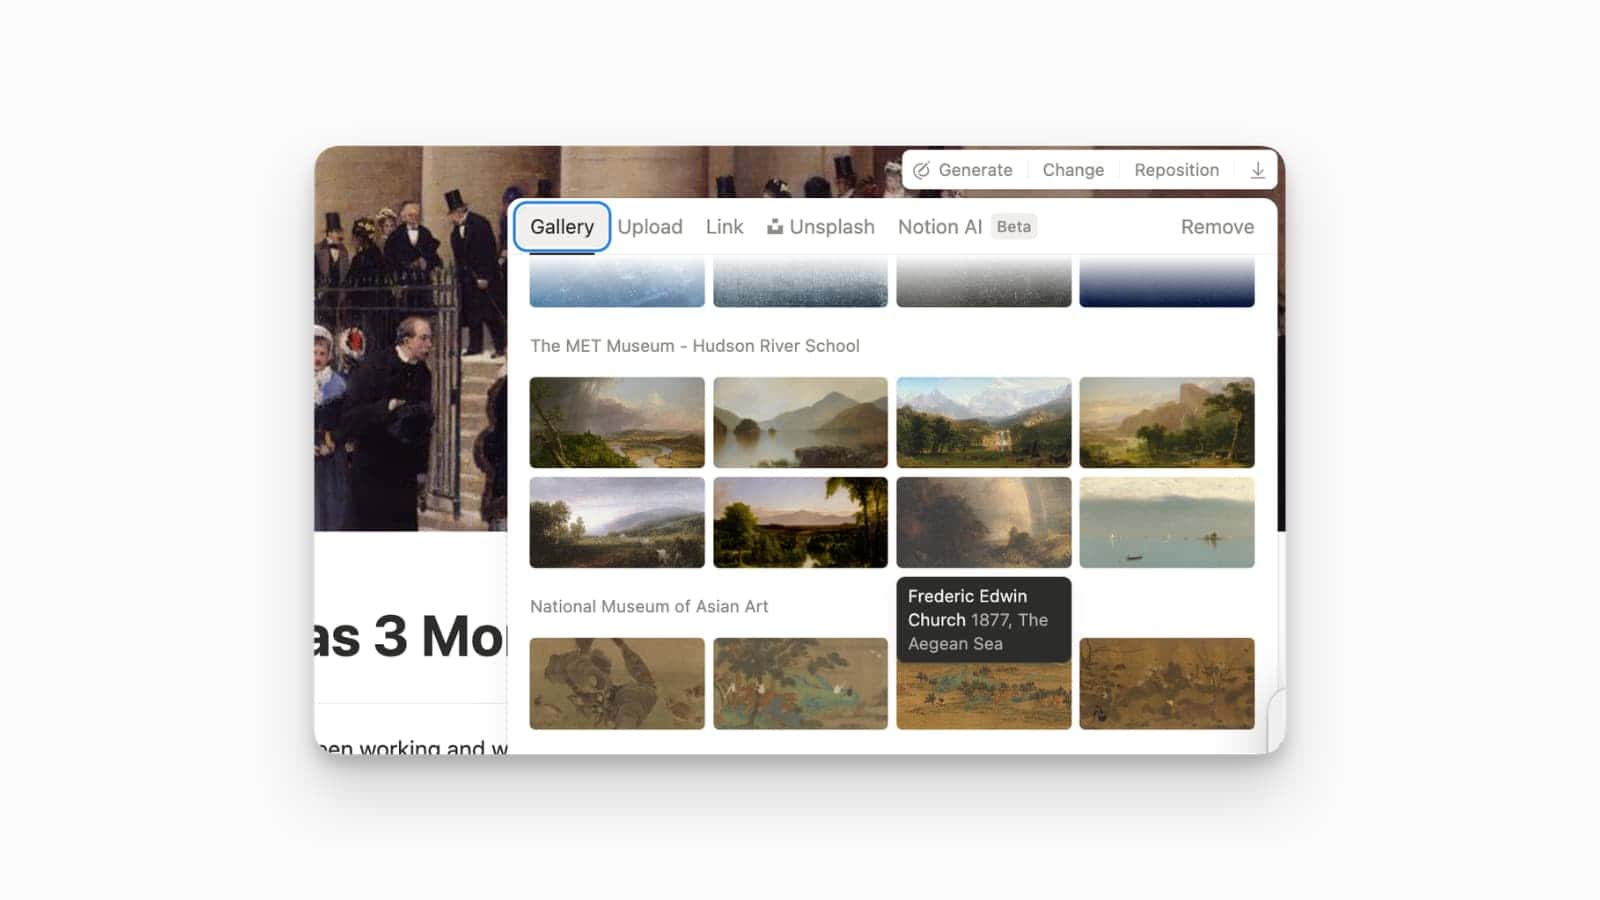Image resolution: width=1600 pixels, height=900 pixels.
Task: Choose the snowy mountain peaks painting
Action: coord(983,422)
